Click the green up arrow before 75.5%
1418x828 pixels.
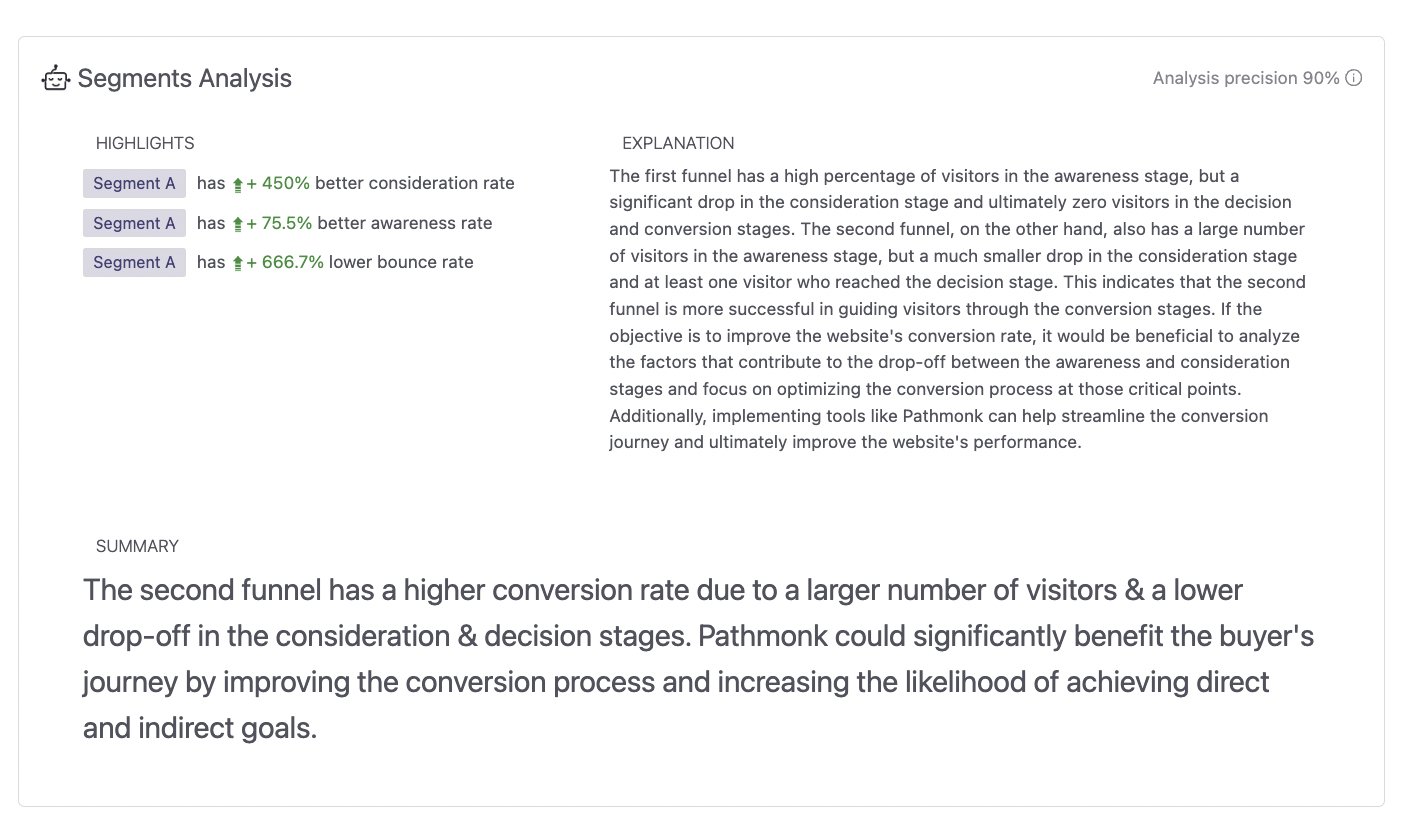(238, 224)
